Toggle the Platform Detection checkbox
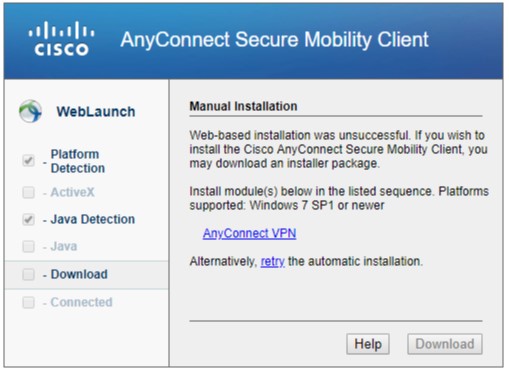 click(x=28, y=161)
